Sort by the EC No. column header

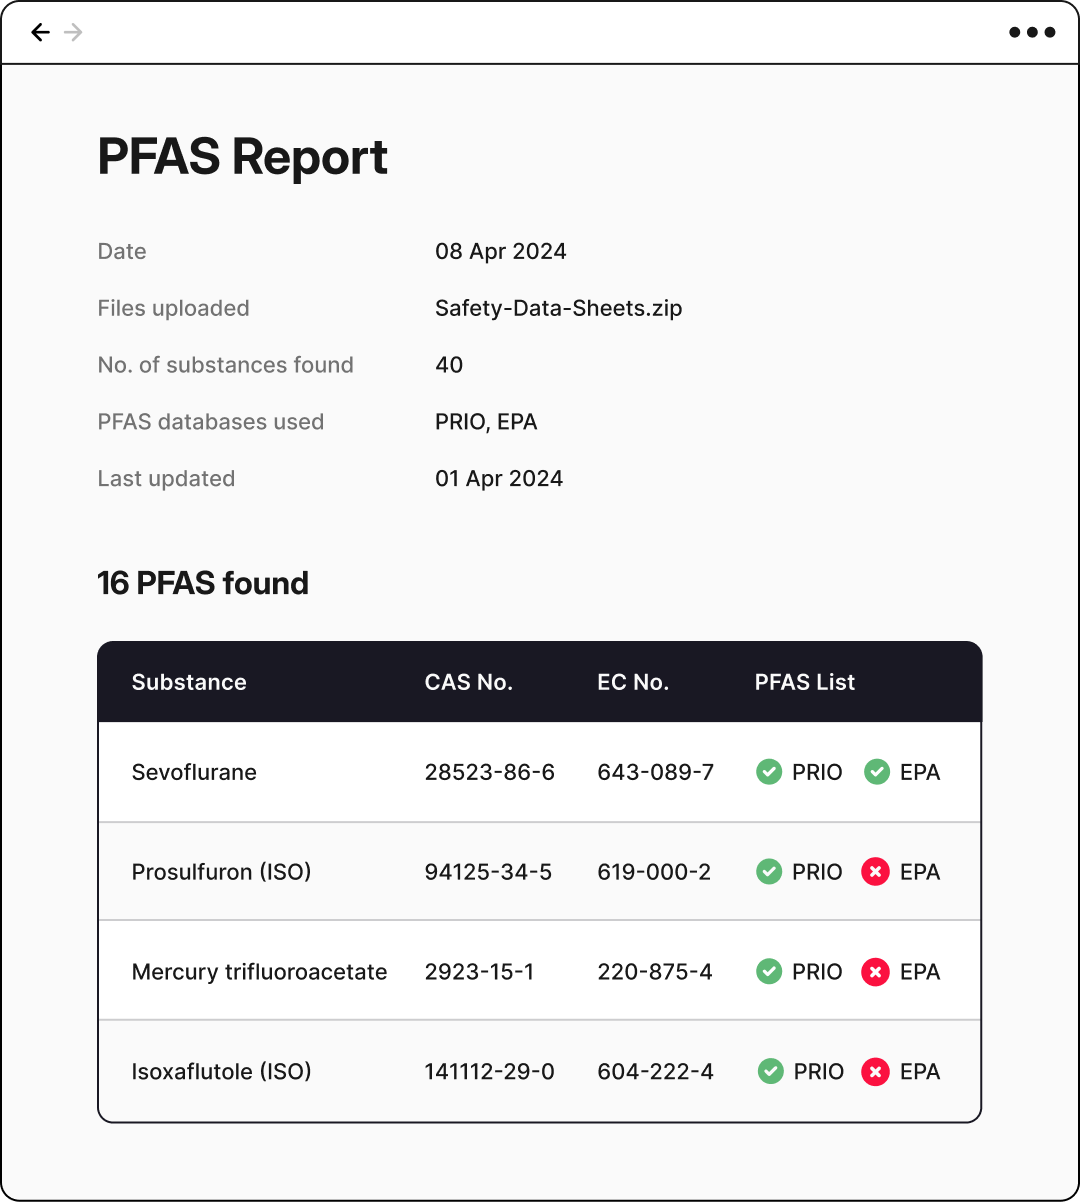tap(633, 682)
